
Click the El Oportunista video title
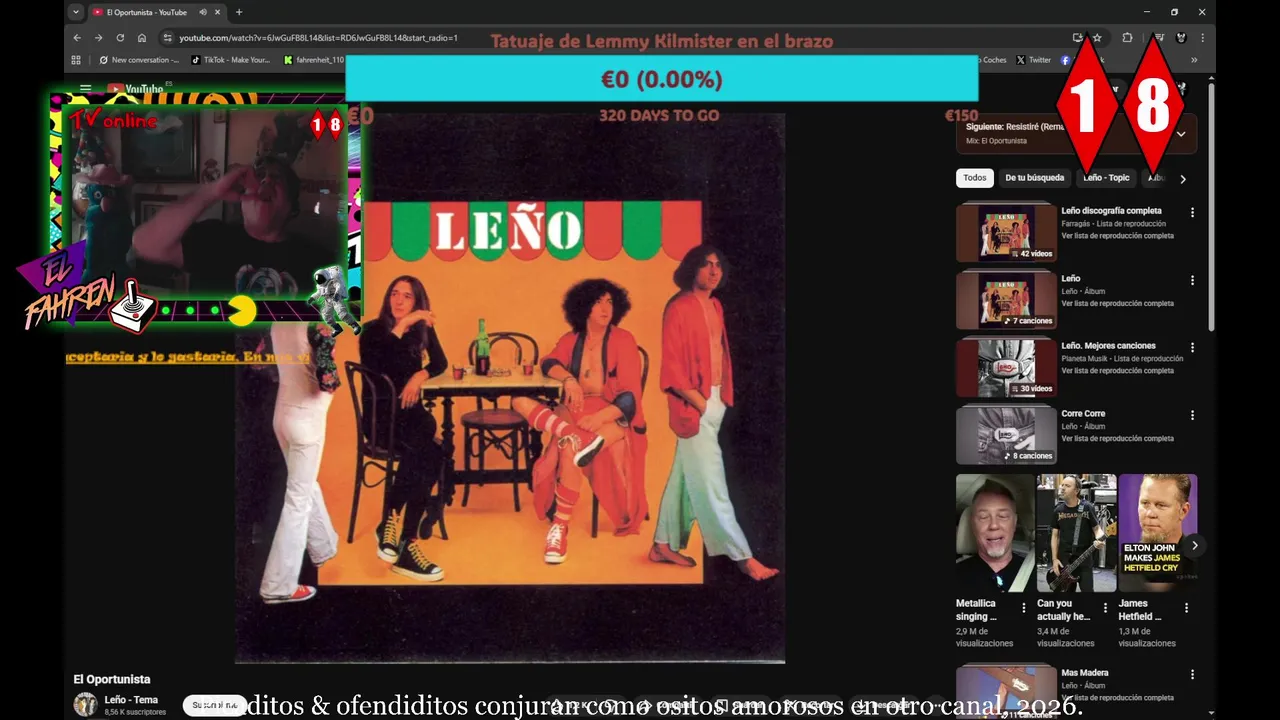point(112,679)
